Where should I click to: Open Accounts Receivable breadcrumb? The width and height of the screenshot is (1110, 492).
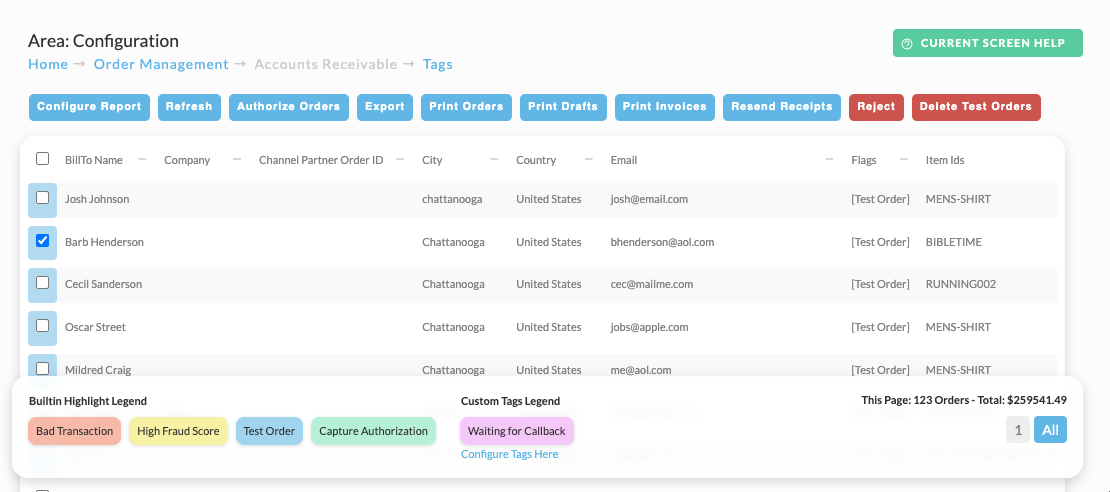326,64
